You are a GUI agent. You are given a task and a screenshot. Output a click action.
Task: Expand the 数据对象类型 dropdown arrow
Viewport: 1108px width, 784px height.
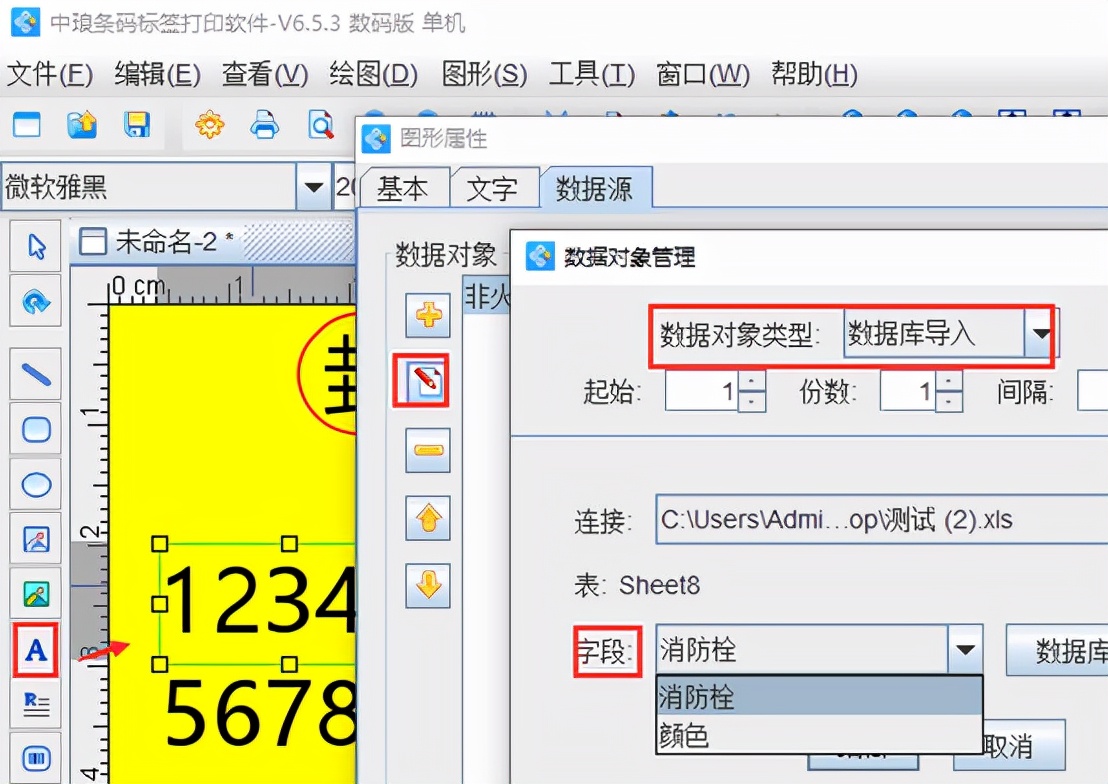pyautogui.click(x=1039, y=333)
